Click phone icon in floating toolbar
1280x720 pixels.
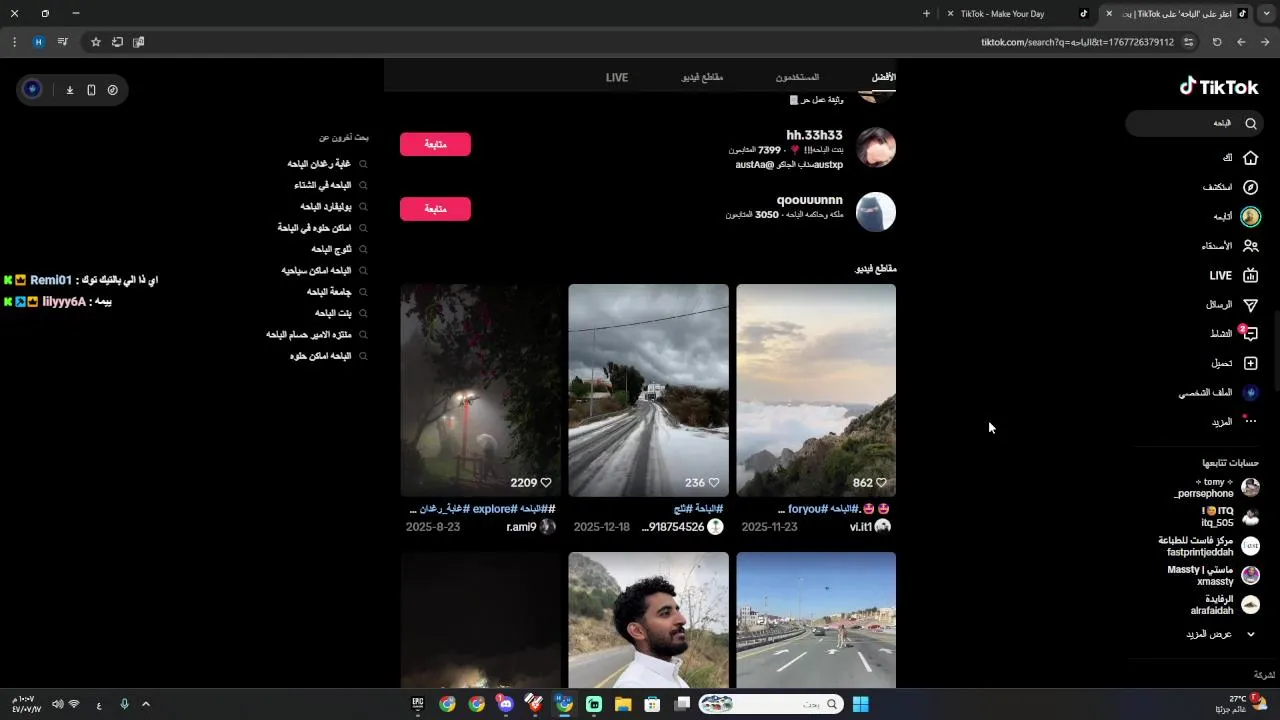click(x=91, y=90)
